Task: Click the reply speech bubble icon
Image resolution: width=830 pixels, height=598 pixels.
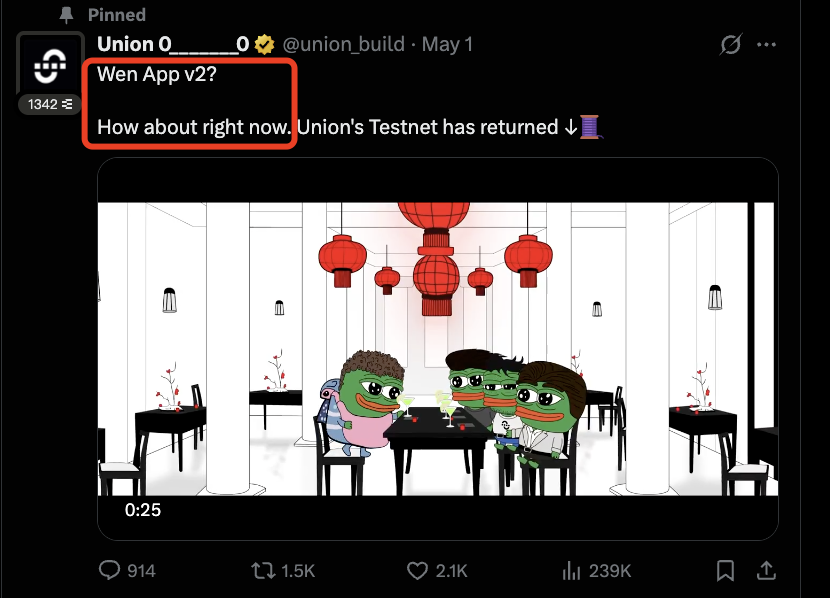Action: point(109,570)
